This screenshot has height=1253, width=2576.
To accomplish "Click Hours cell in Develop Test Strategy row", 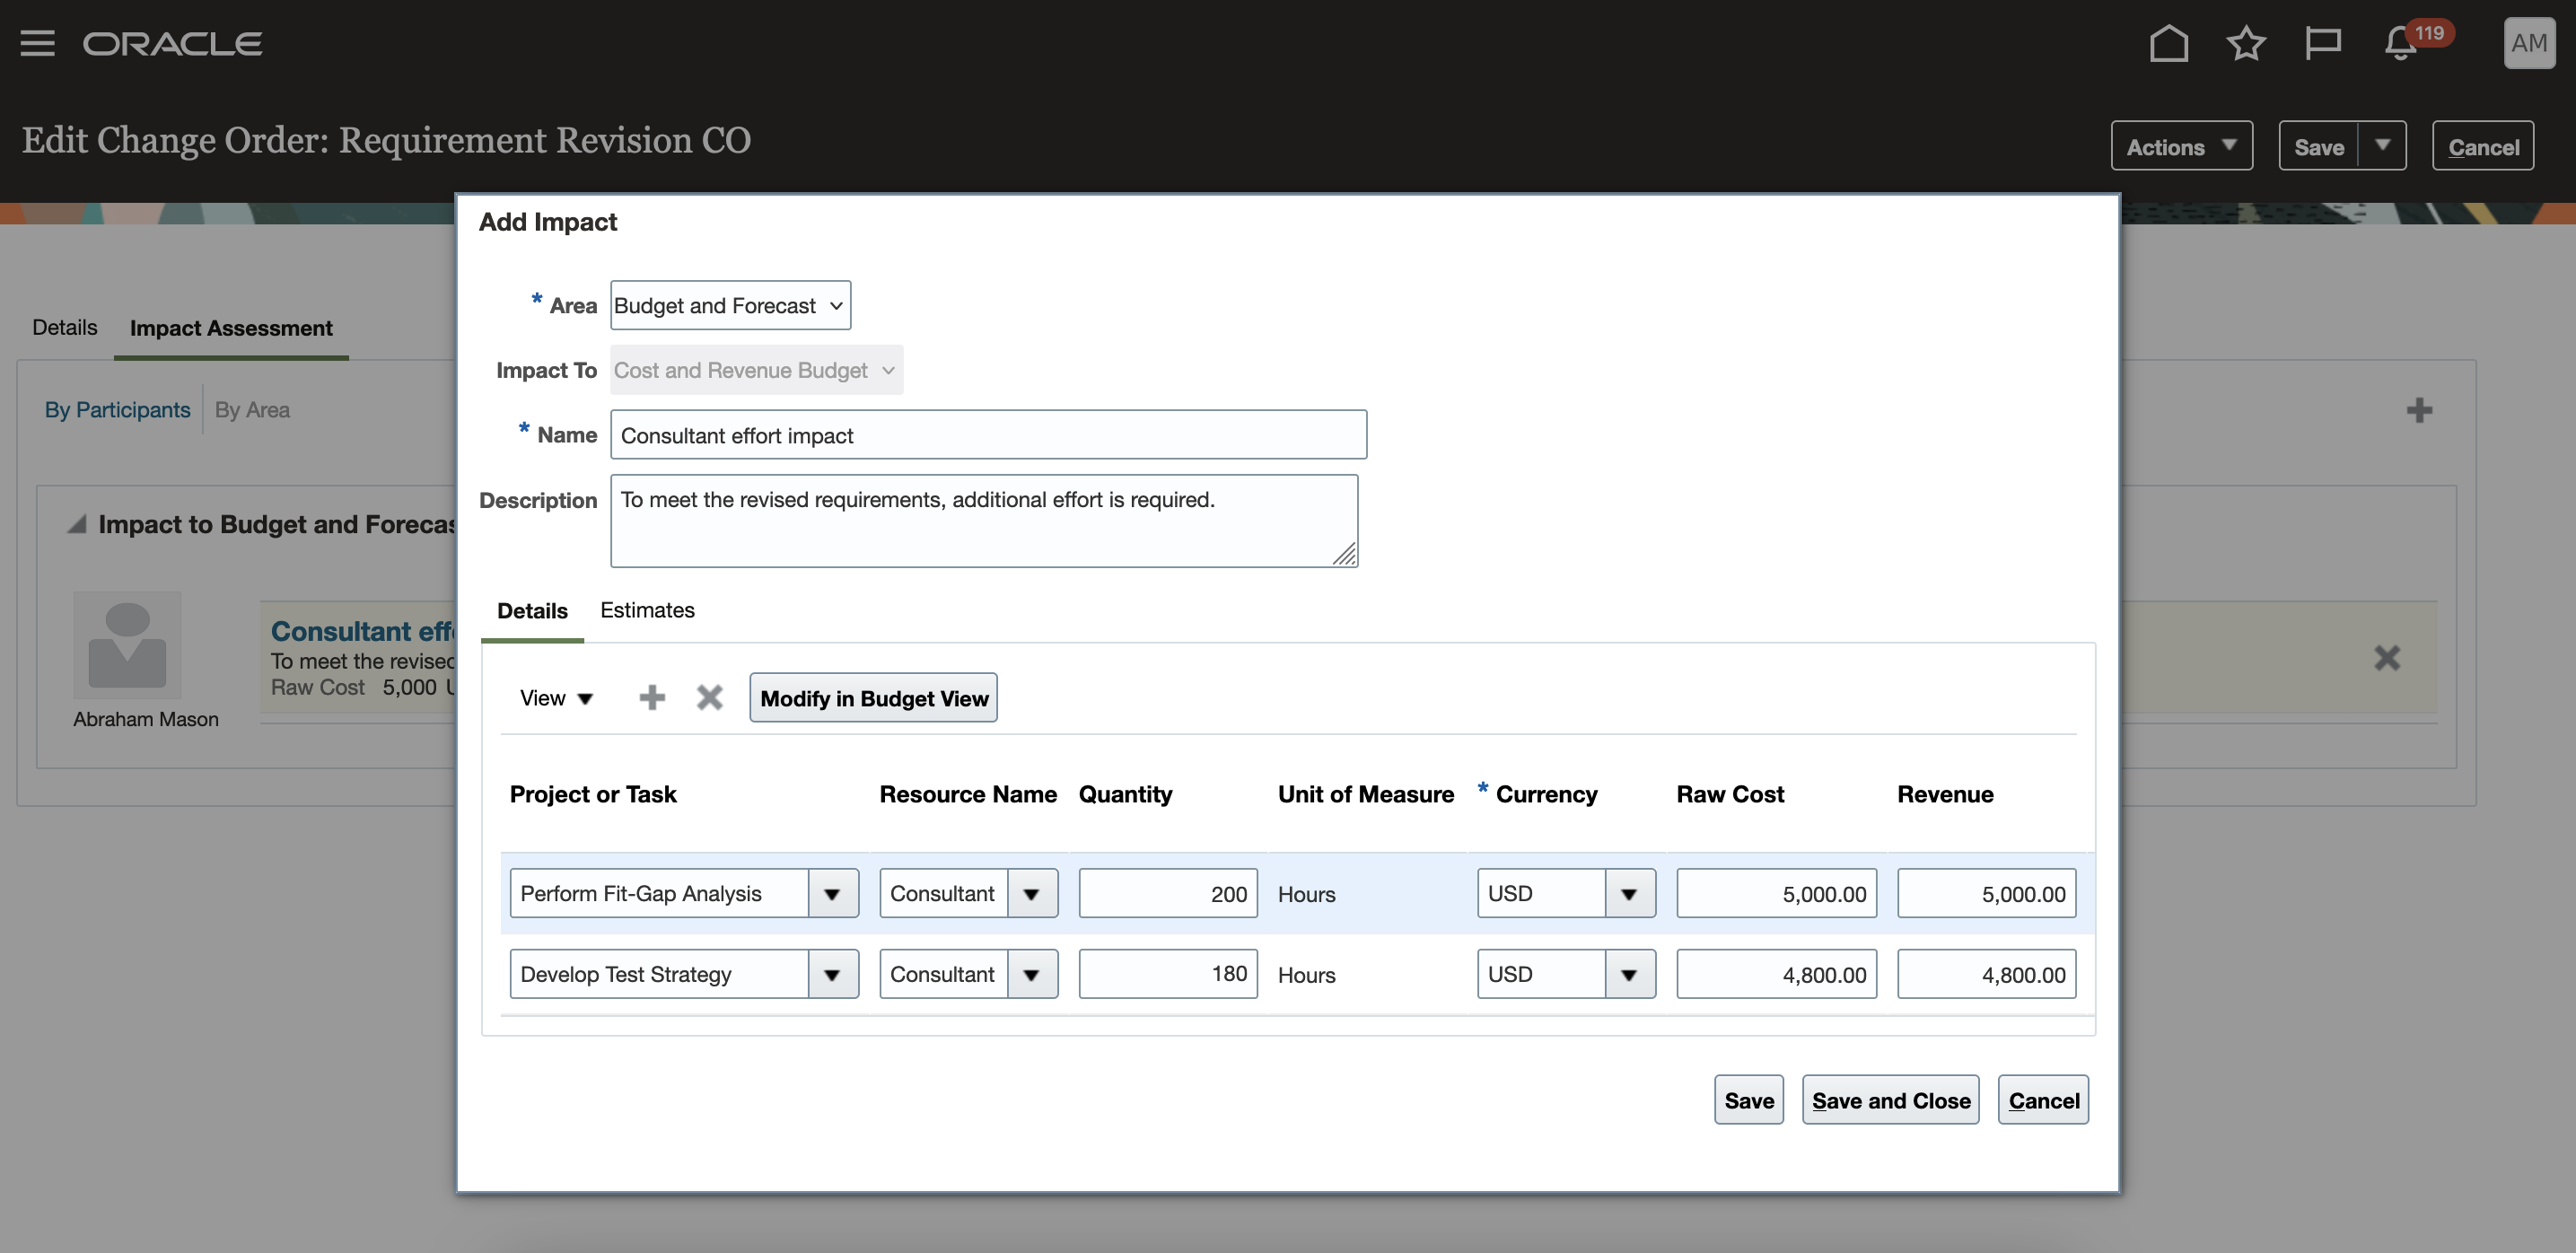I will [x=1306, y=975].
